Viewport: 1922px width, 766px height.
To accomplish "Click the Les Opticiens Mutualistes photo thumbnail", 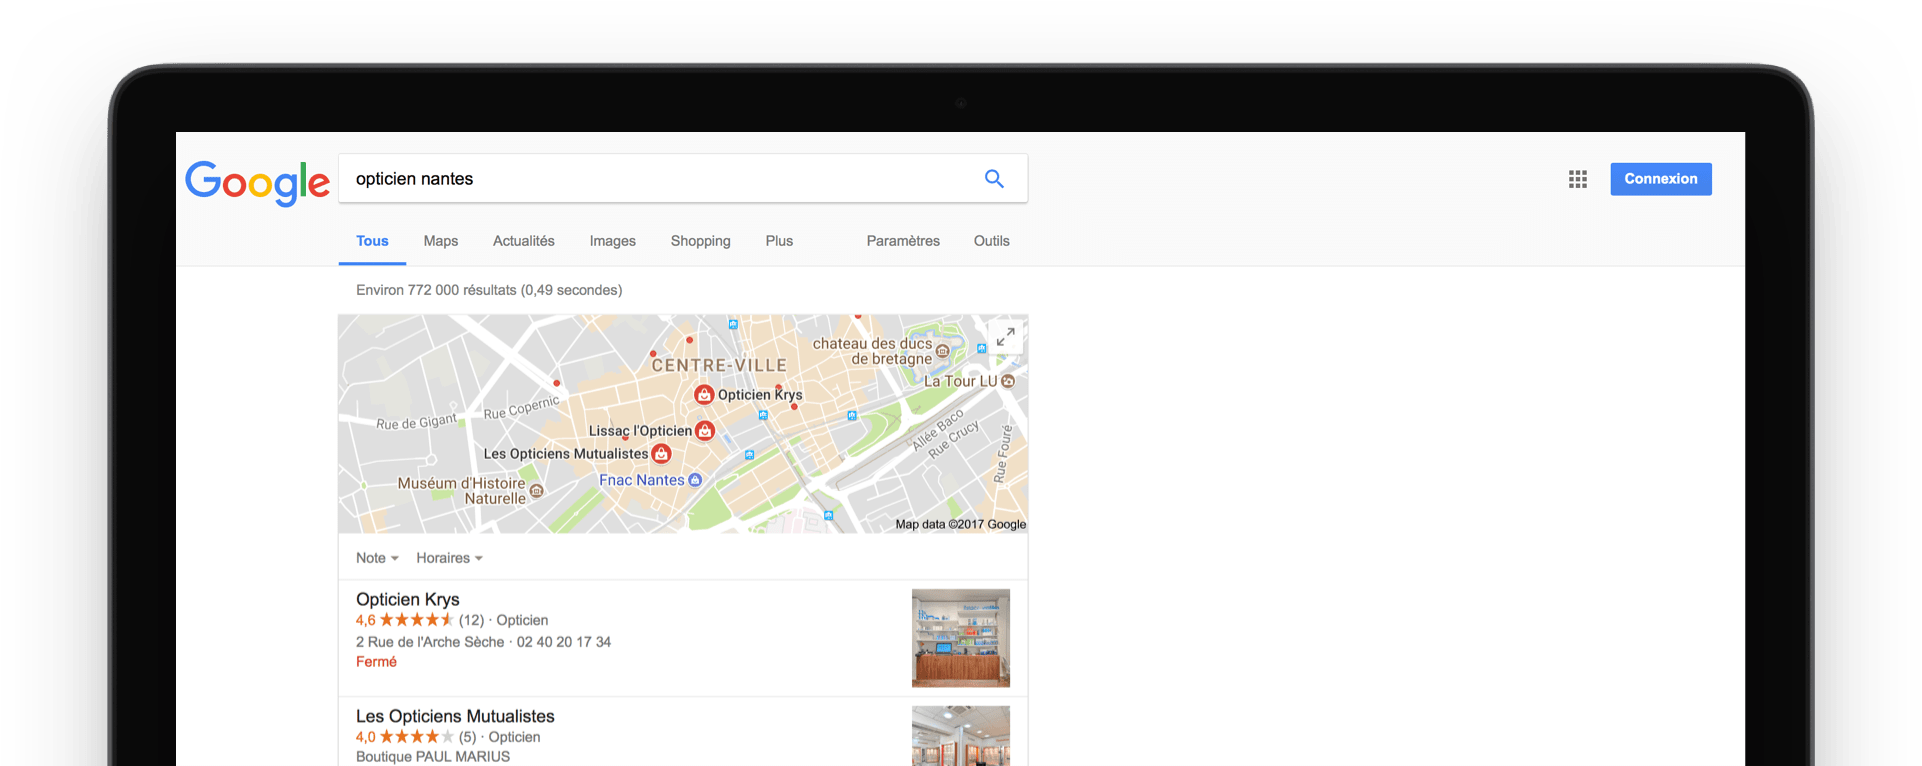I will pos(961,736).
